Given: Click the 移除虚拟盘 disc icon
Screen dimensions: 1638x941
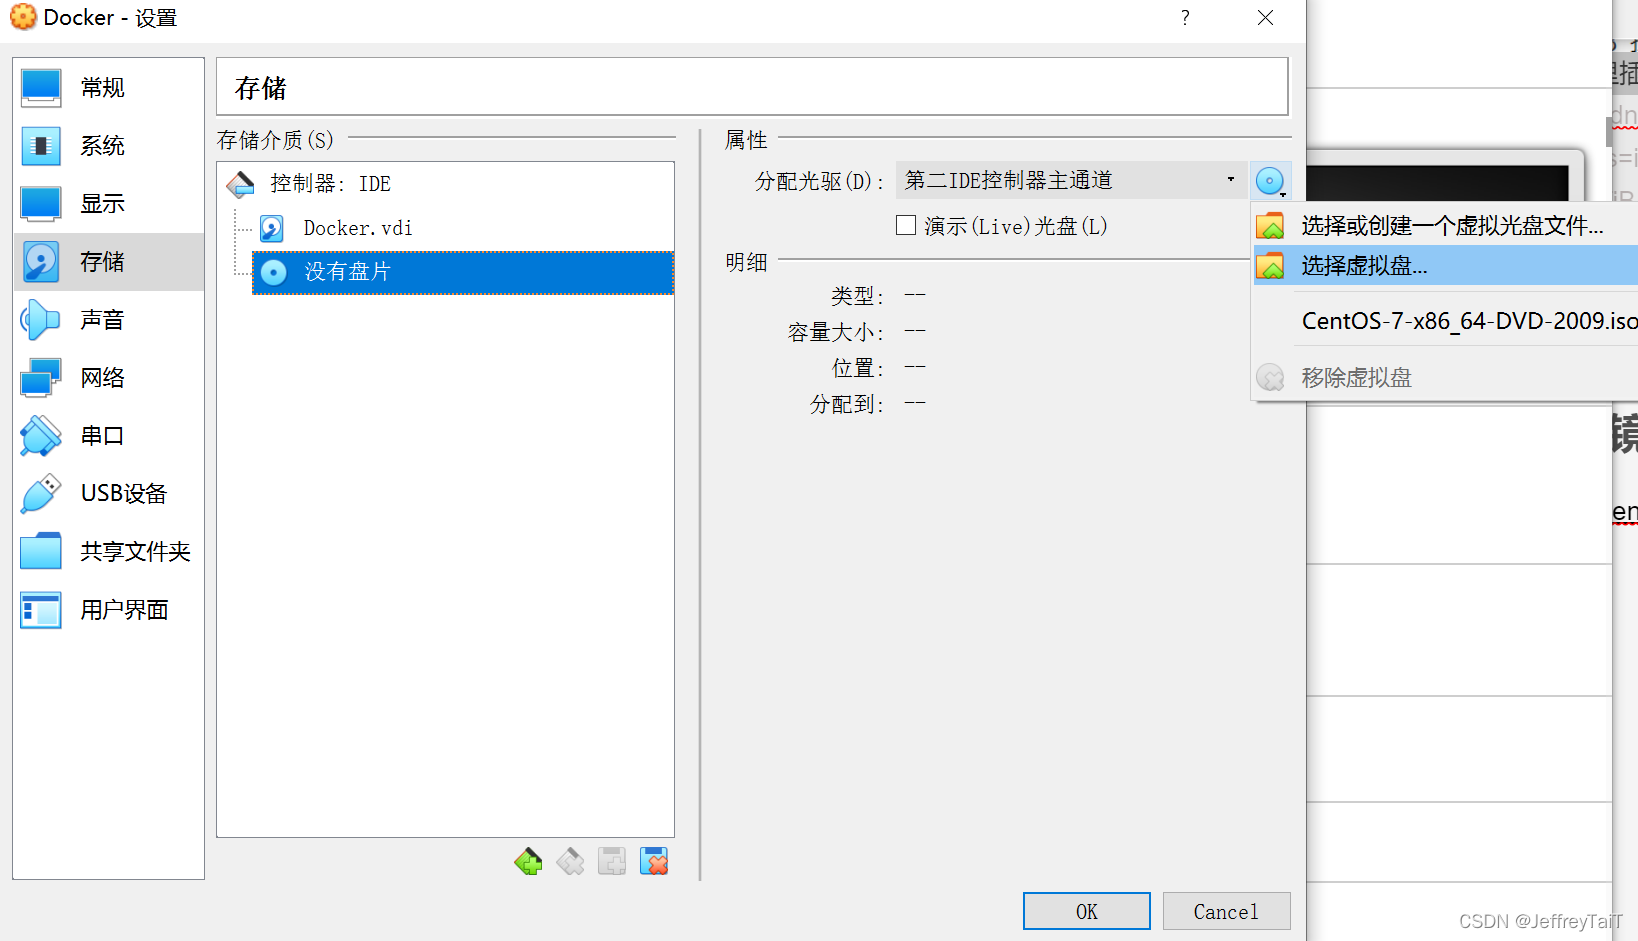Looking at the screenshot, I should pos(1270,378).
